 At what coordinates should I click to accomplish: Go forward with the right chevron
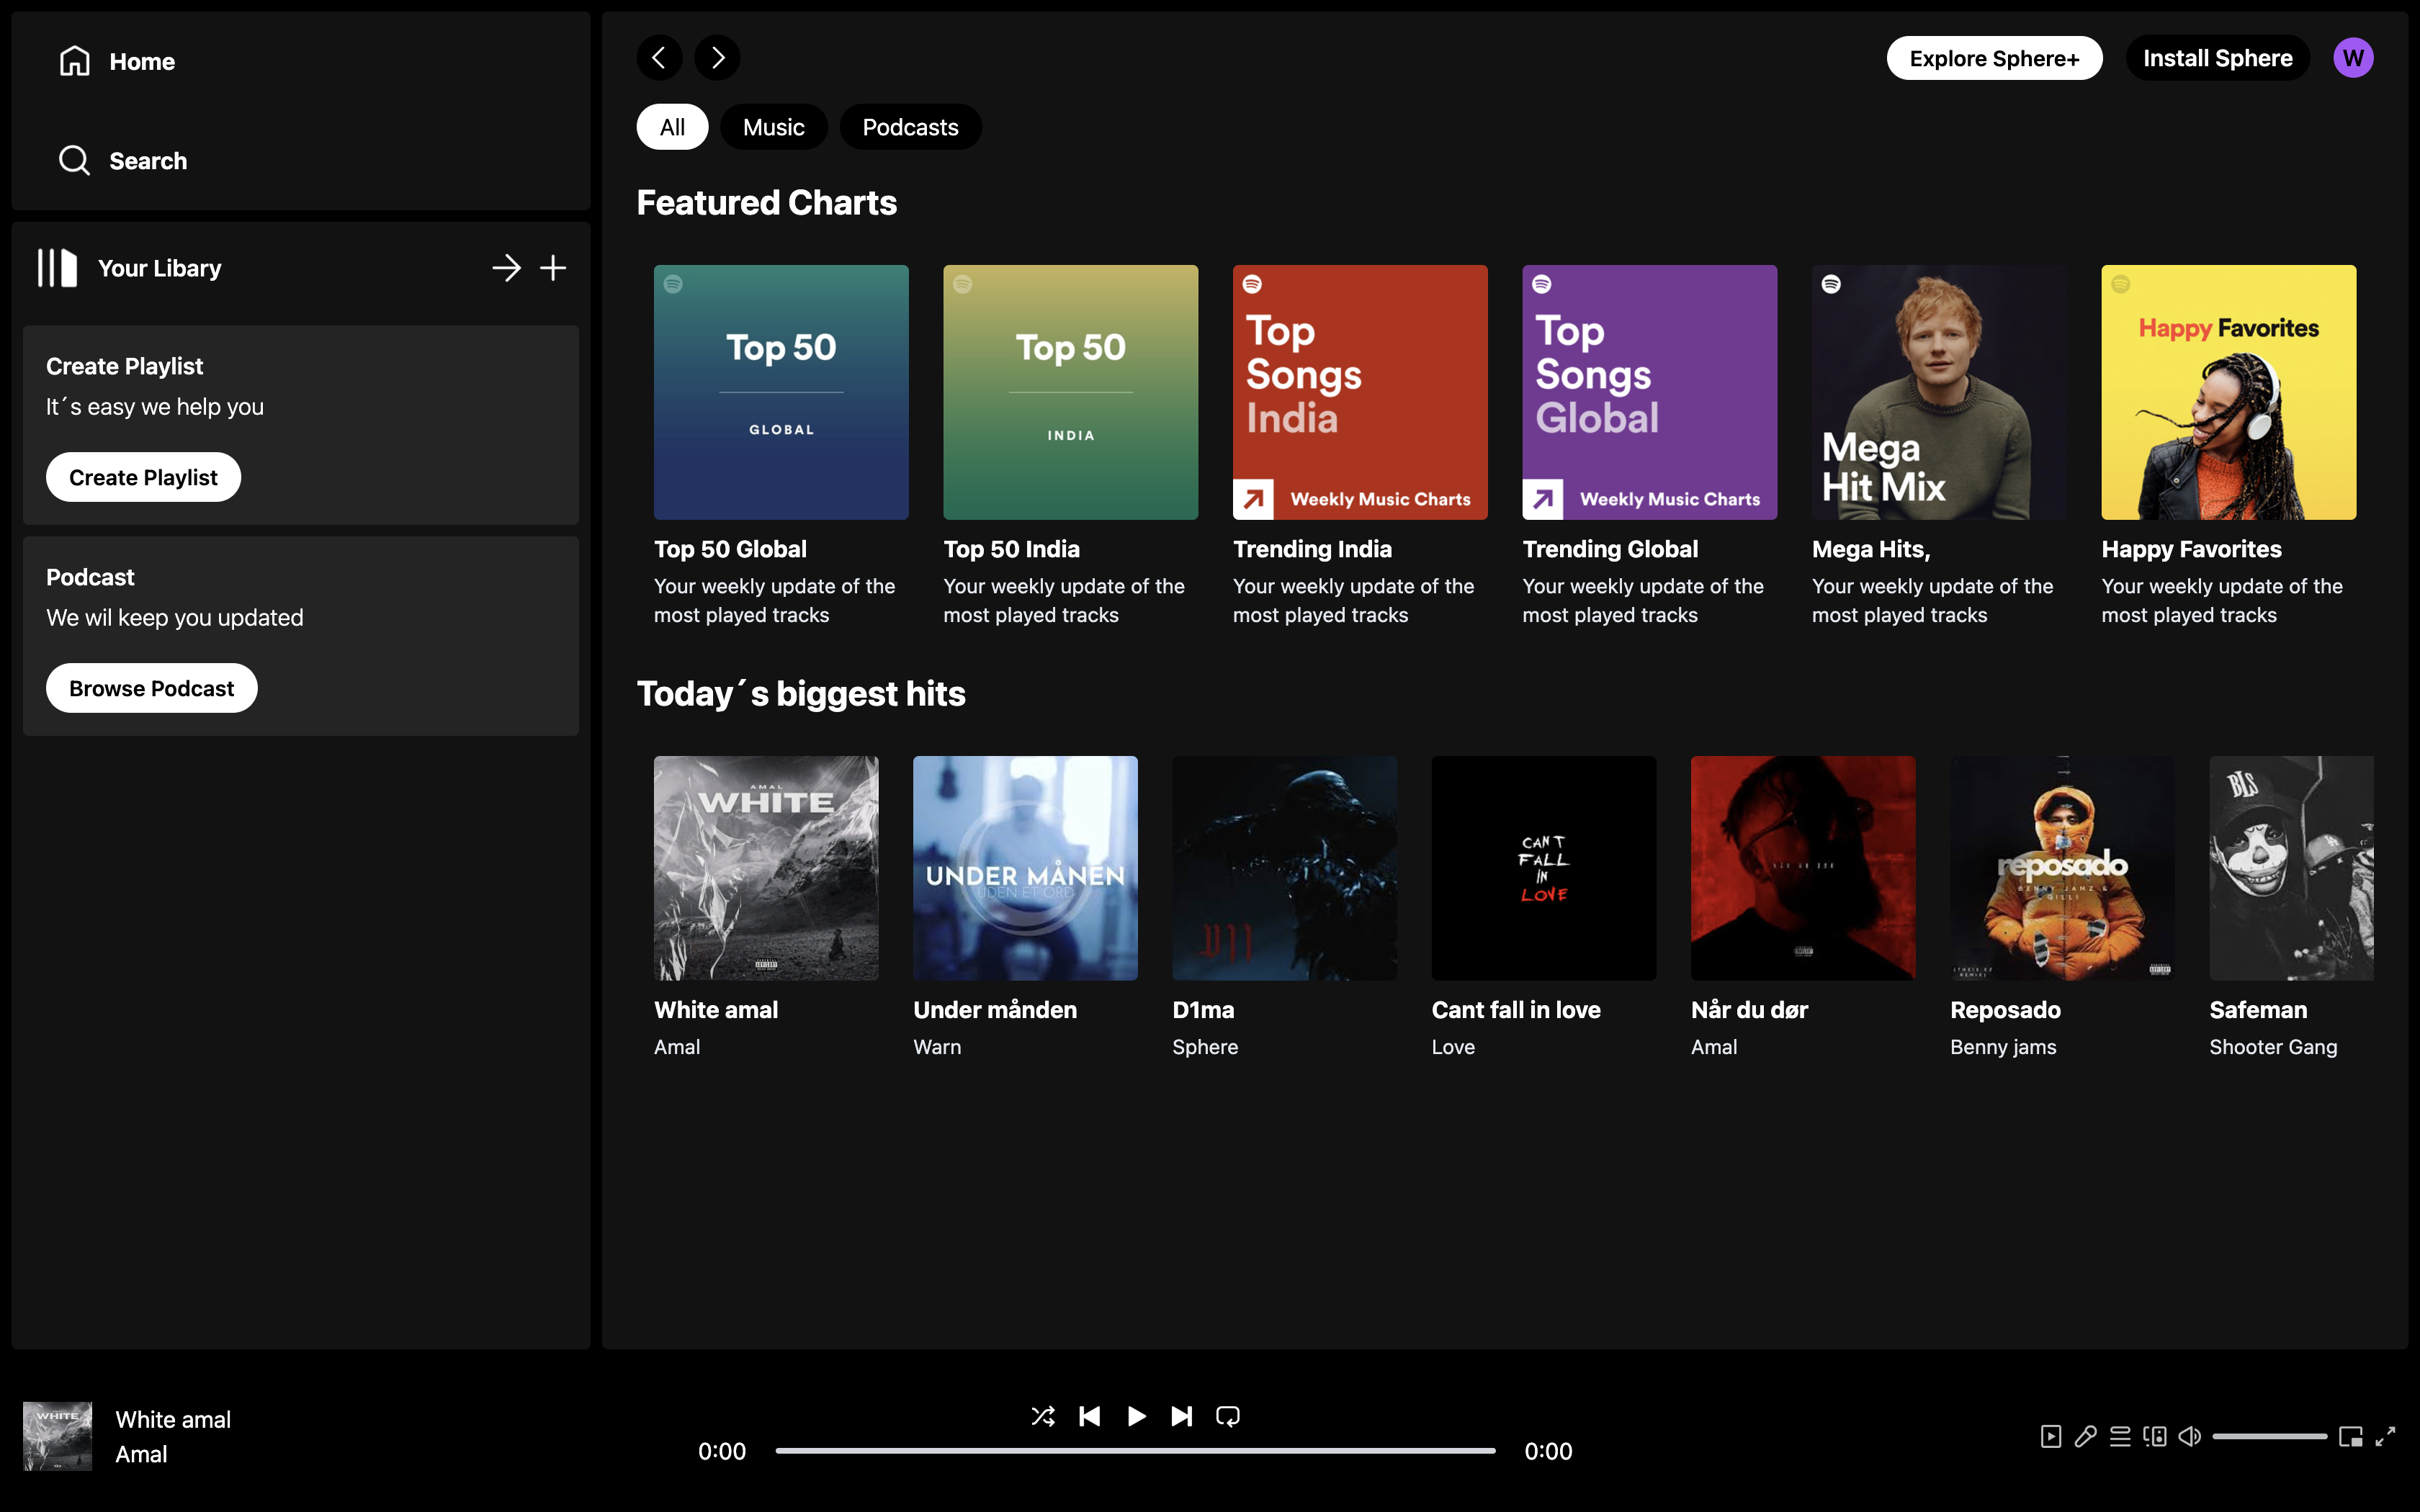pos(718,58)
